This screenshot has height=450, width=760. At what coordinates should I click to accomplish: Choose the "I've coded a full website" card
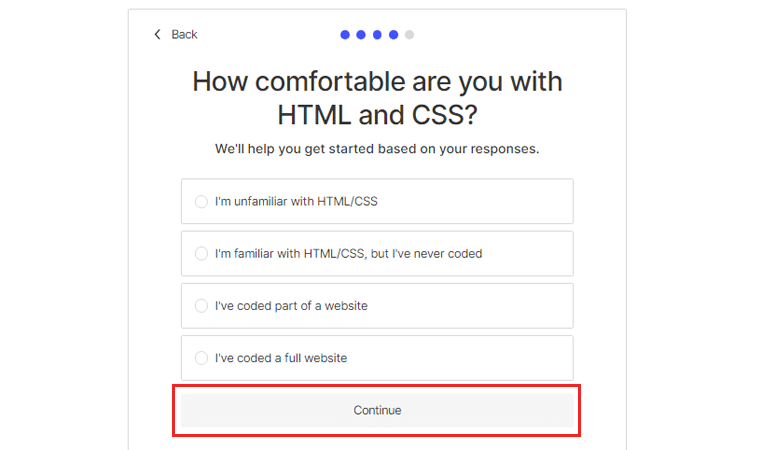point(377,358)
